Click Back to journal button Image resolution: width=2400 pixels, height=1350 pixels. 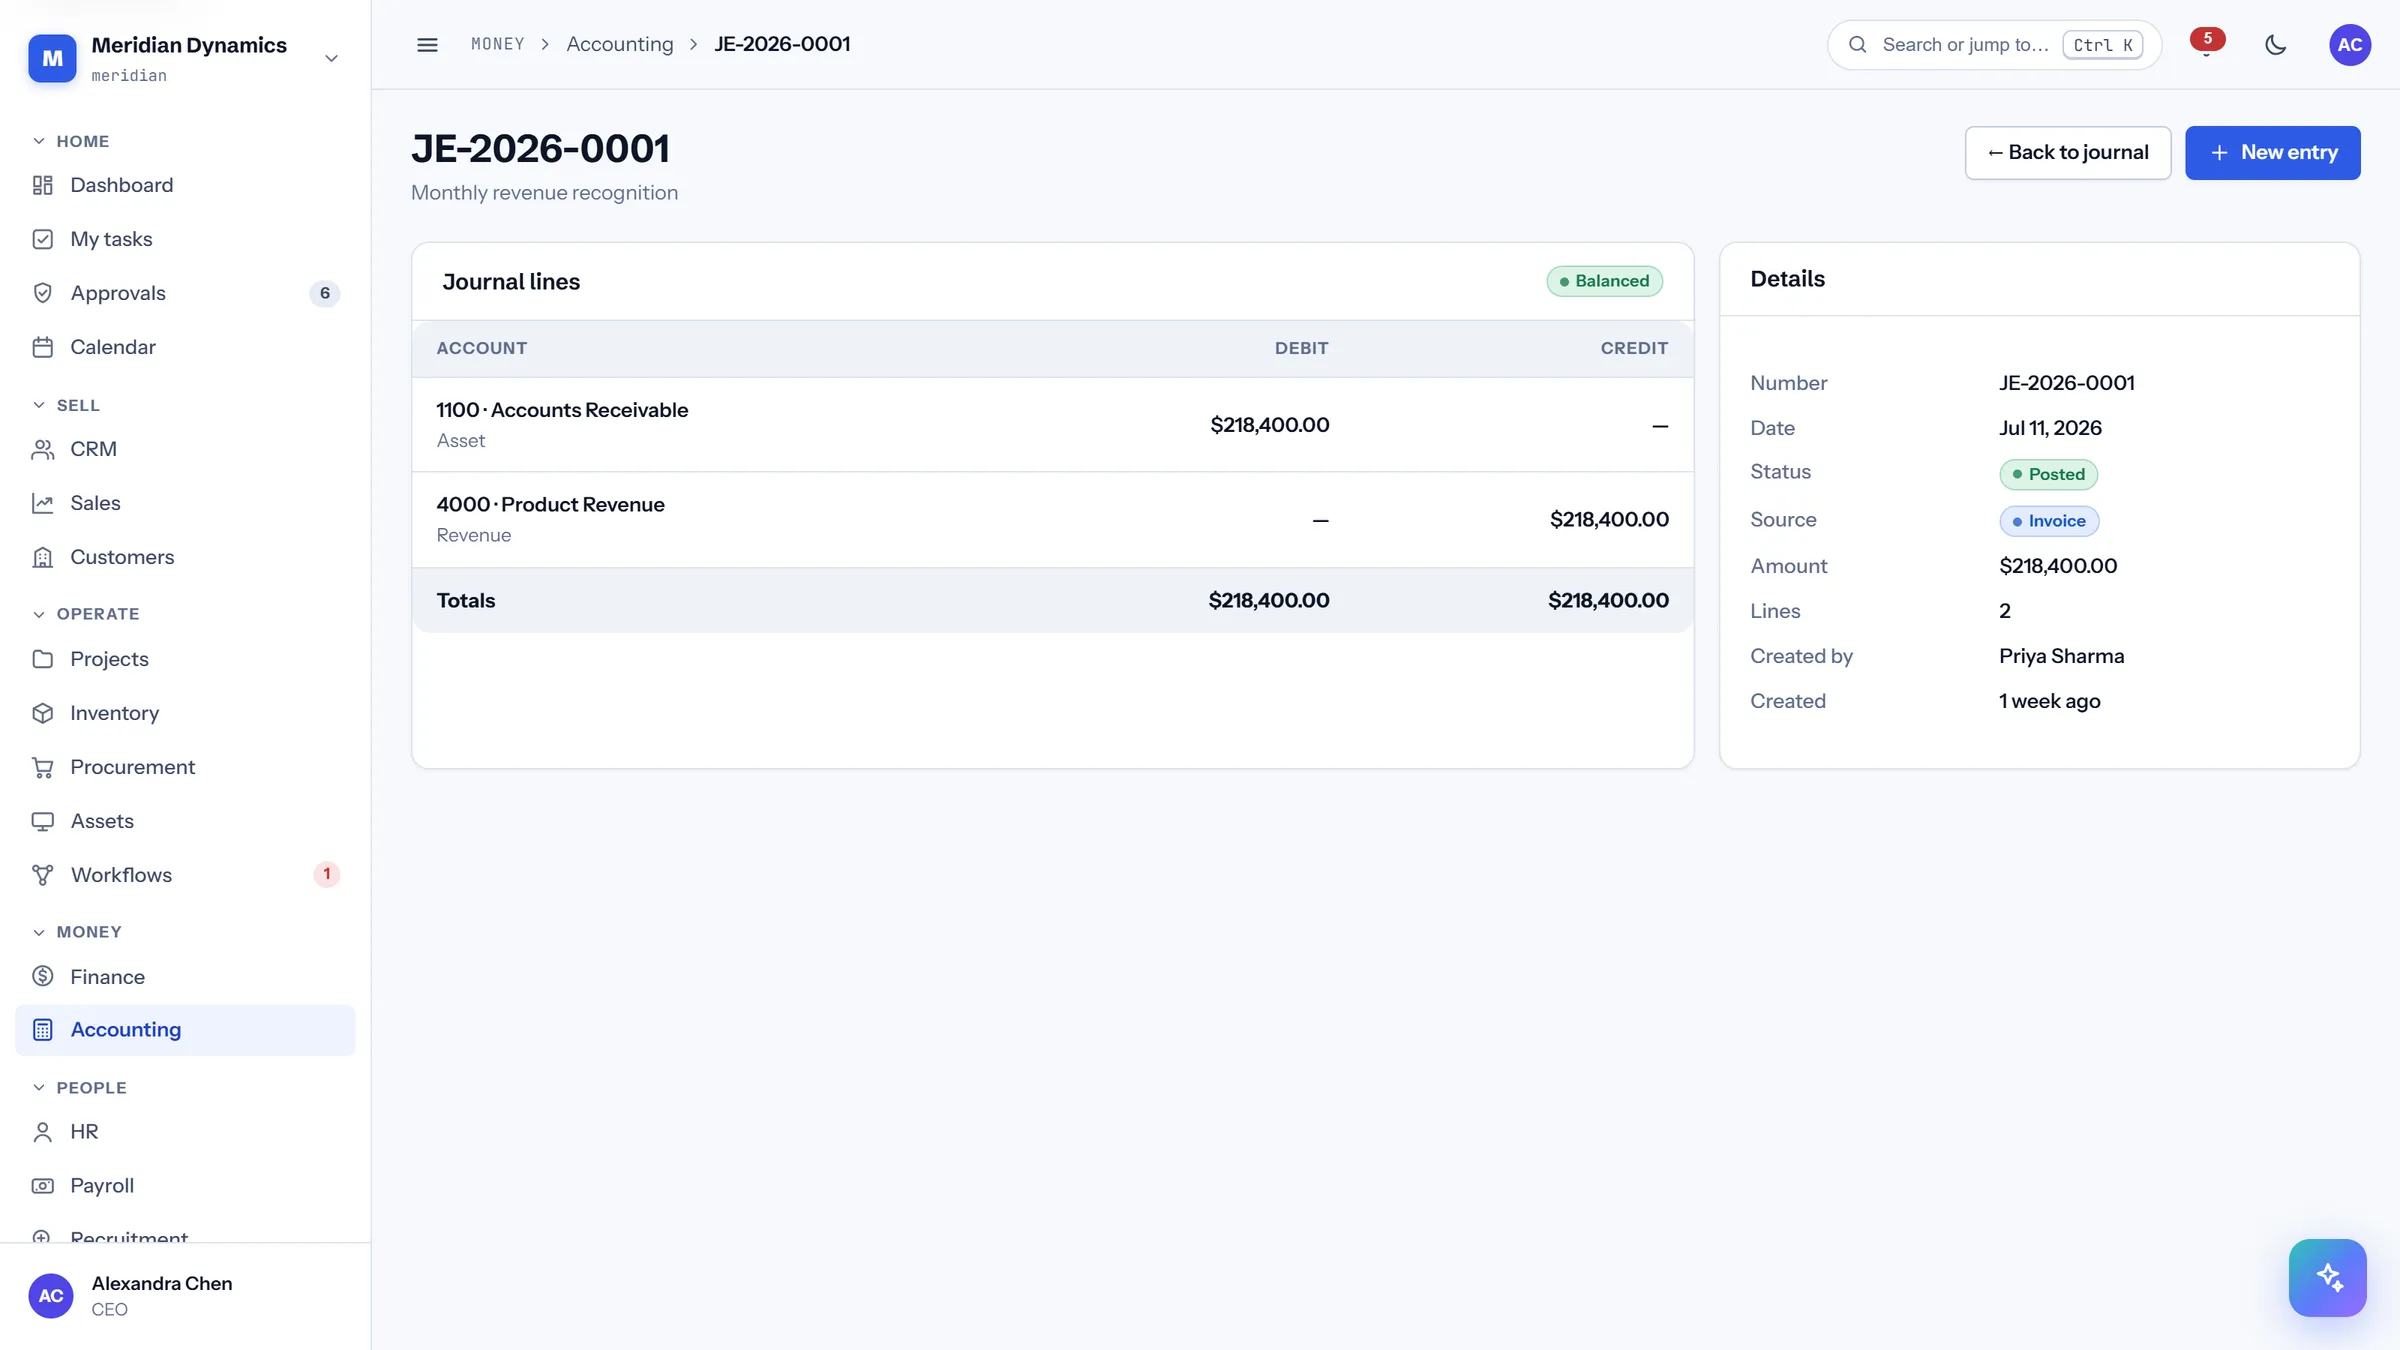click(2067, 153)
